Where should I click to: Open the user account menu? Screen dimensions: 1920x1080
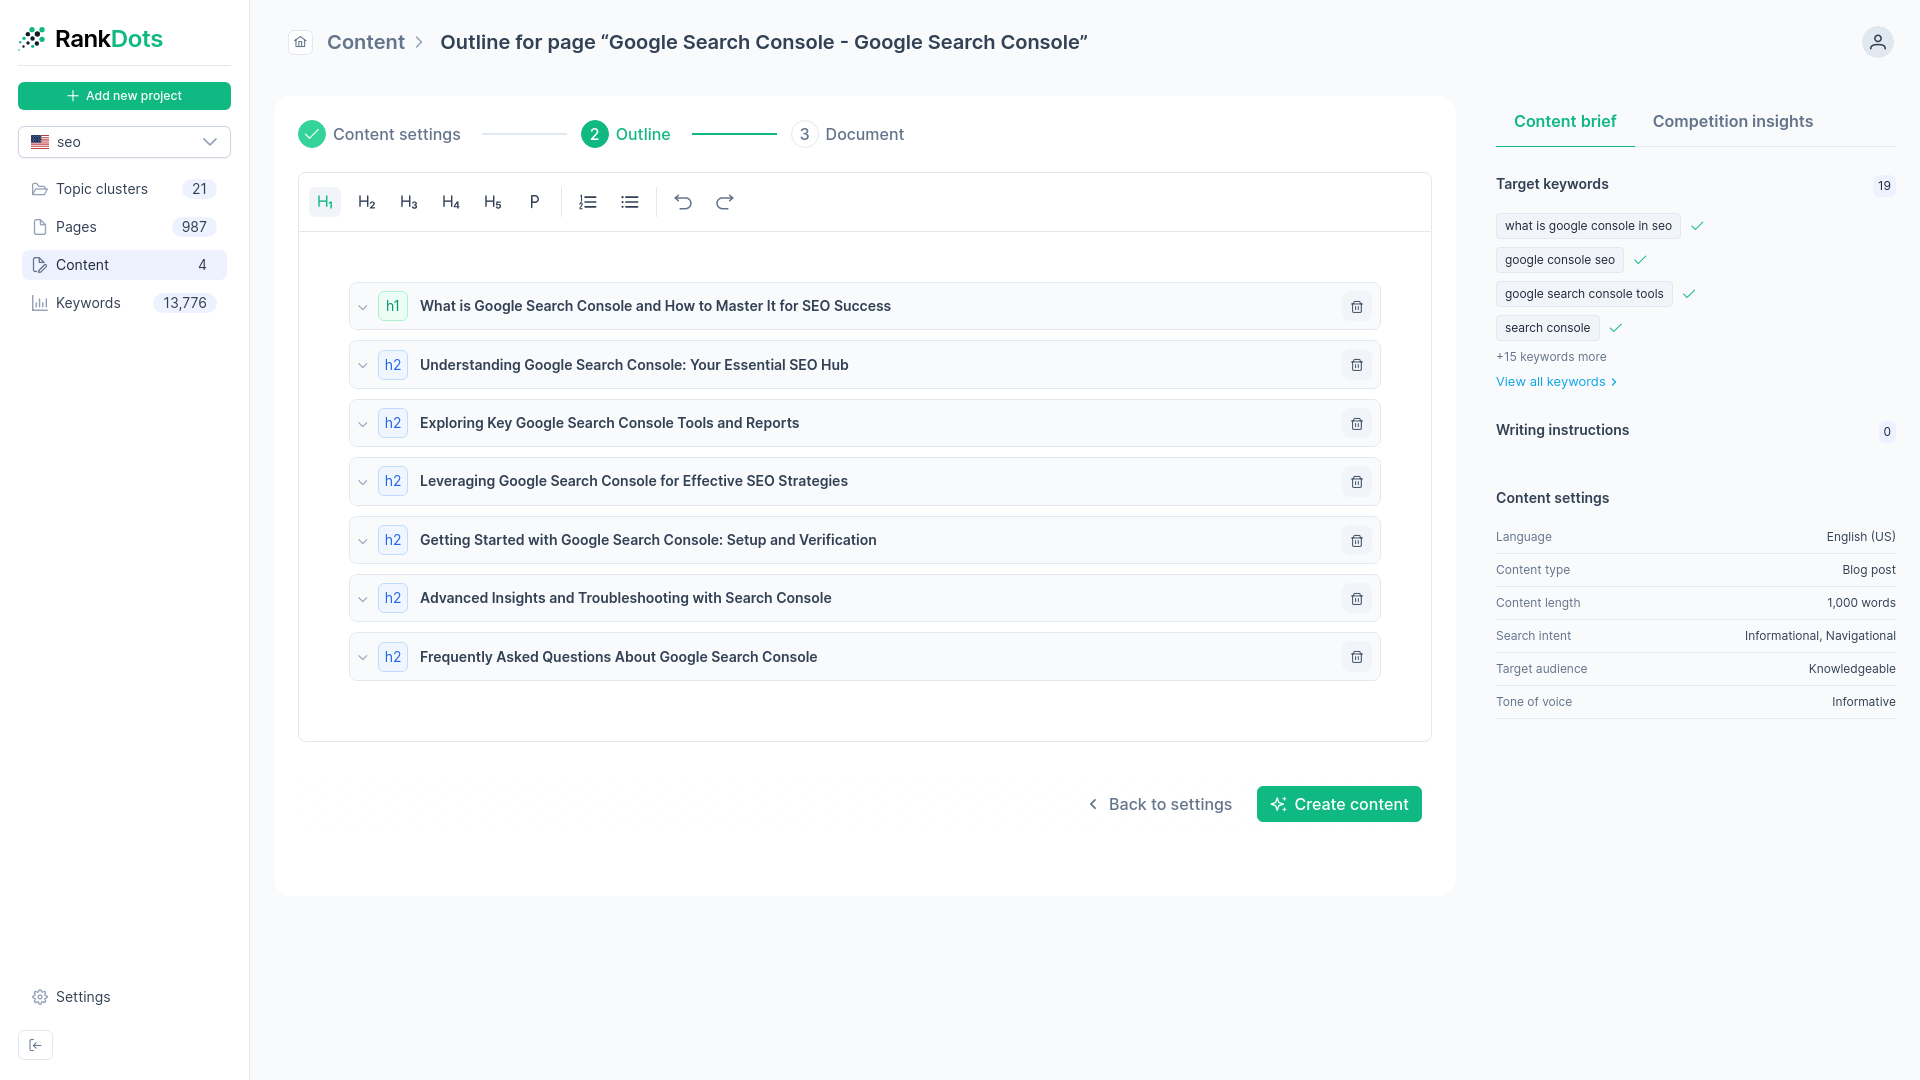[1877, 42]
